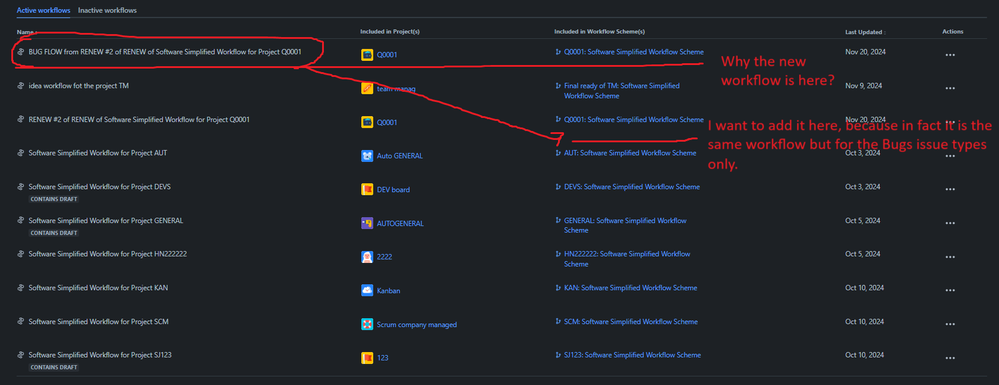Open the 2222 project link
The width and height of the screenshot is (999, 385).
(384, 257)
